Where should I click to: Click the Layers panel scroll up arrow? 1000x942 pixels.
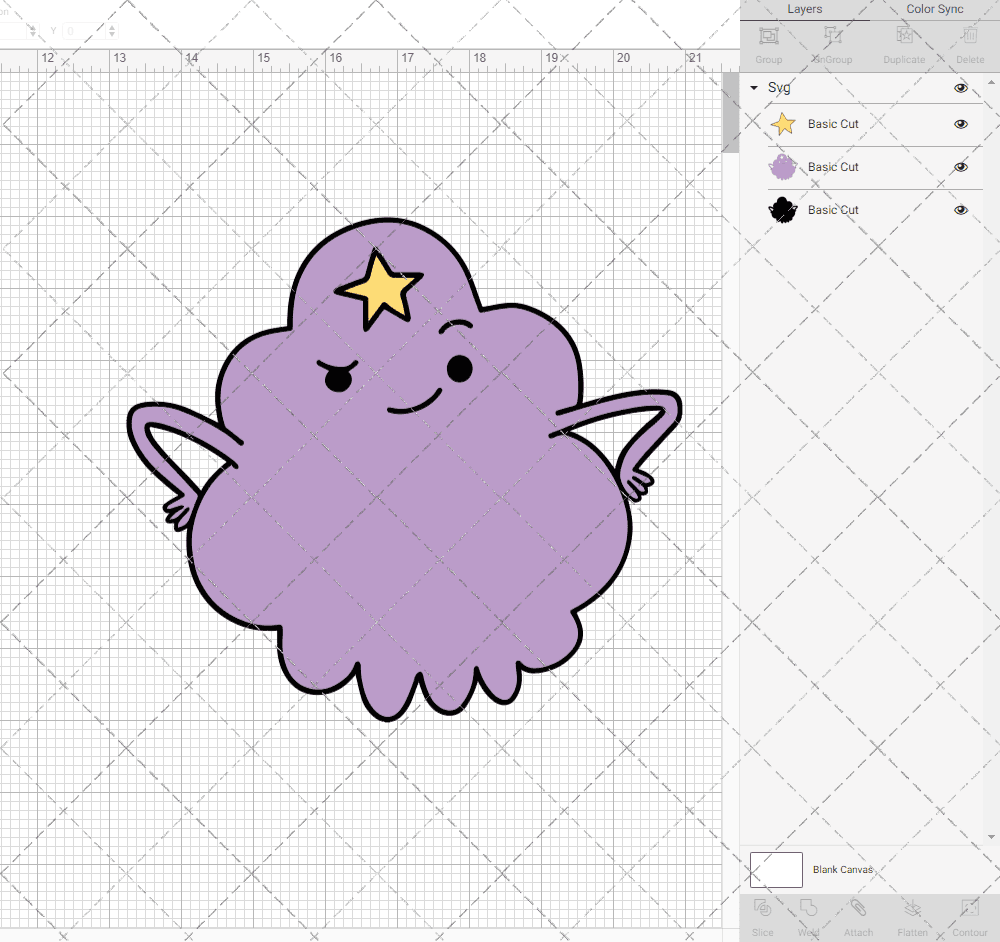[x=990, y=83]
